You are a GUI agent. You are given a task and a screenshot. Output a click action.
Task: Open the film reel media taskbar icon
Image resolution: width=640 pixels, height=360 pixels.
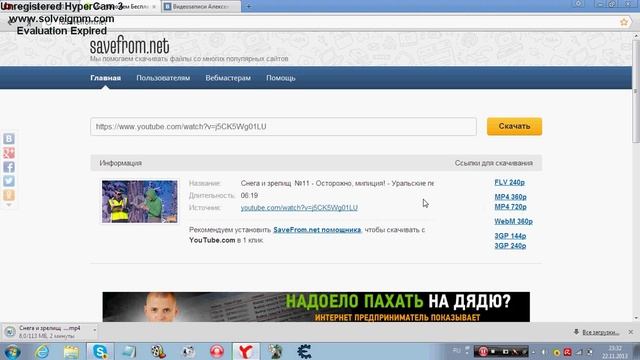[158, 351]
